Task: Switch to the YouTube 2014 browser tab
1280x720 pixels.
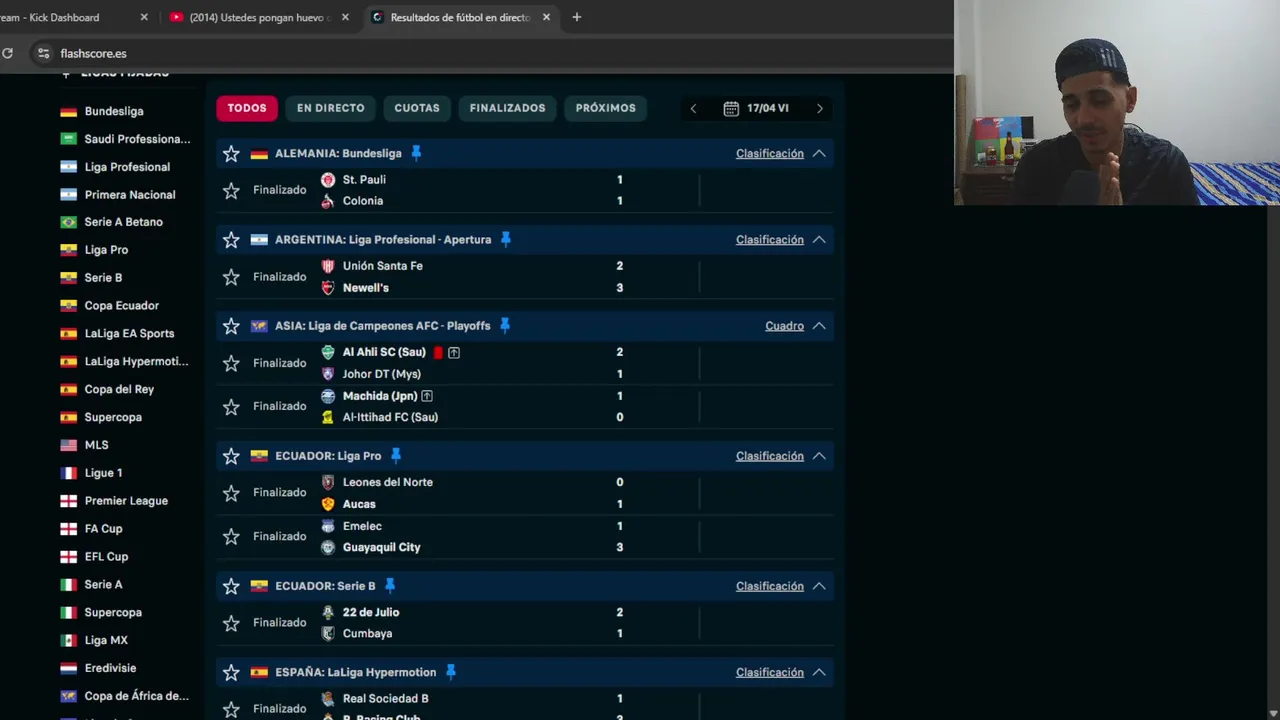Action: [260, 17]
